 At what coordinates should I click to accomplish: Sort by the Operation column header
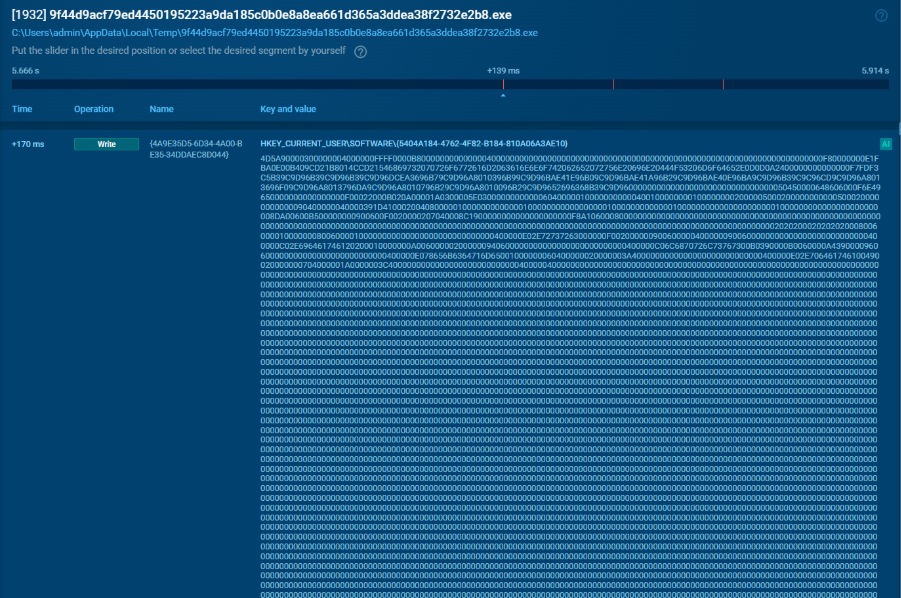(x=94, y=109)
